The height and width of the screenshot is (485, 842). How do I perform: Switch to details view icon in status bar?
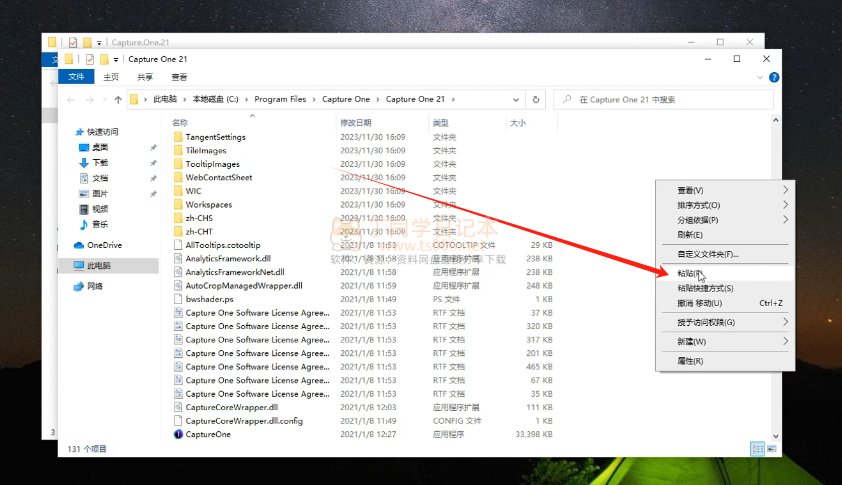click(757, 450)
